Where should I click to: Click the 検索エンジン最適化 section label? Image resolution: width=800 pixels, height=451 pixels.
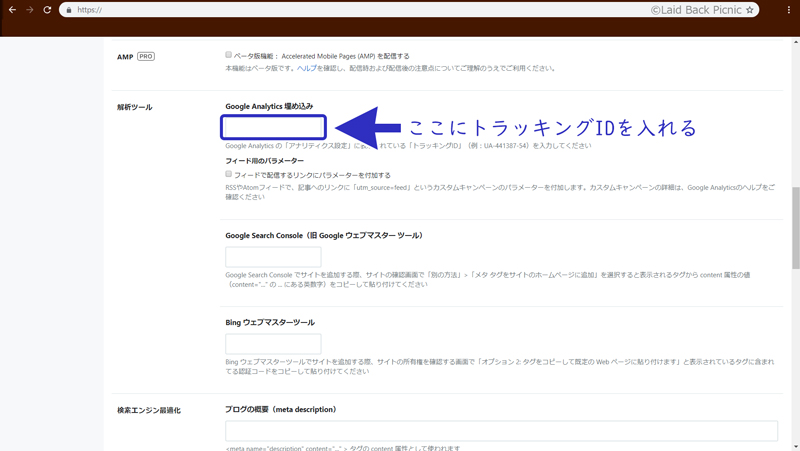pos(148,410)
